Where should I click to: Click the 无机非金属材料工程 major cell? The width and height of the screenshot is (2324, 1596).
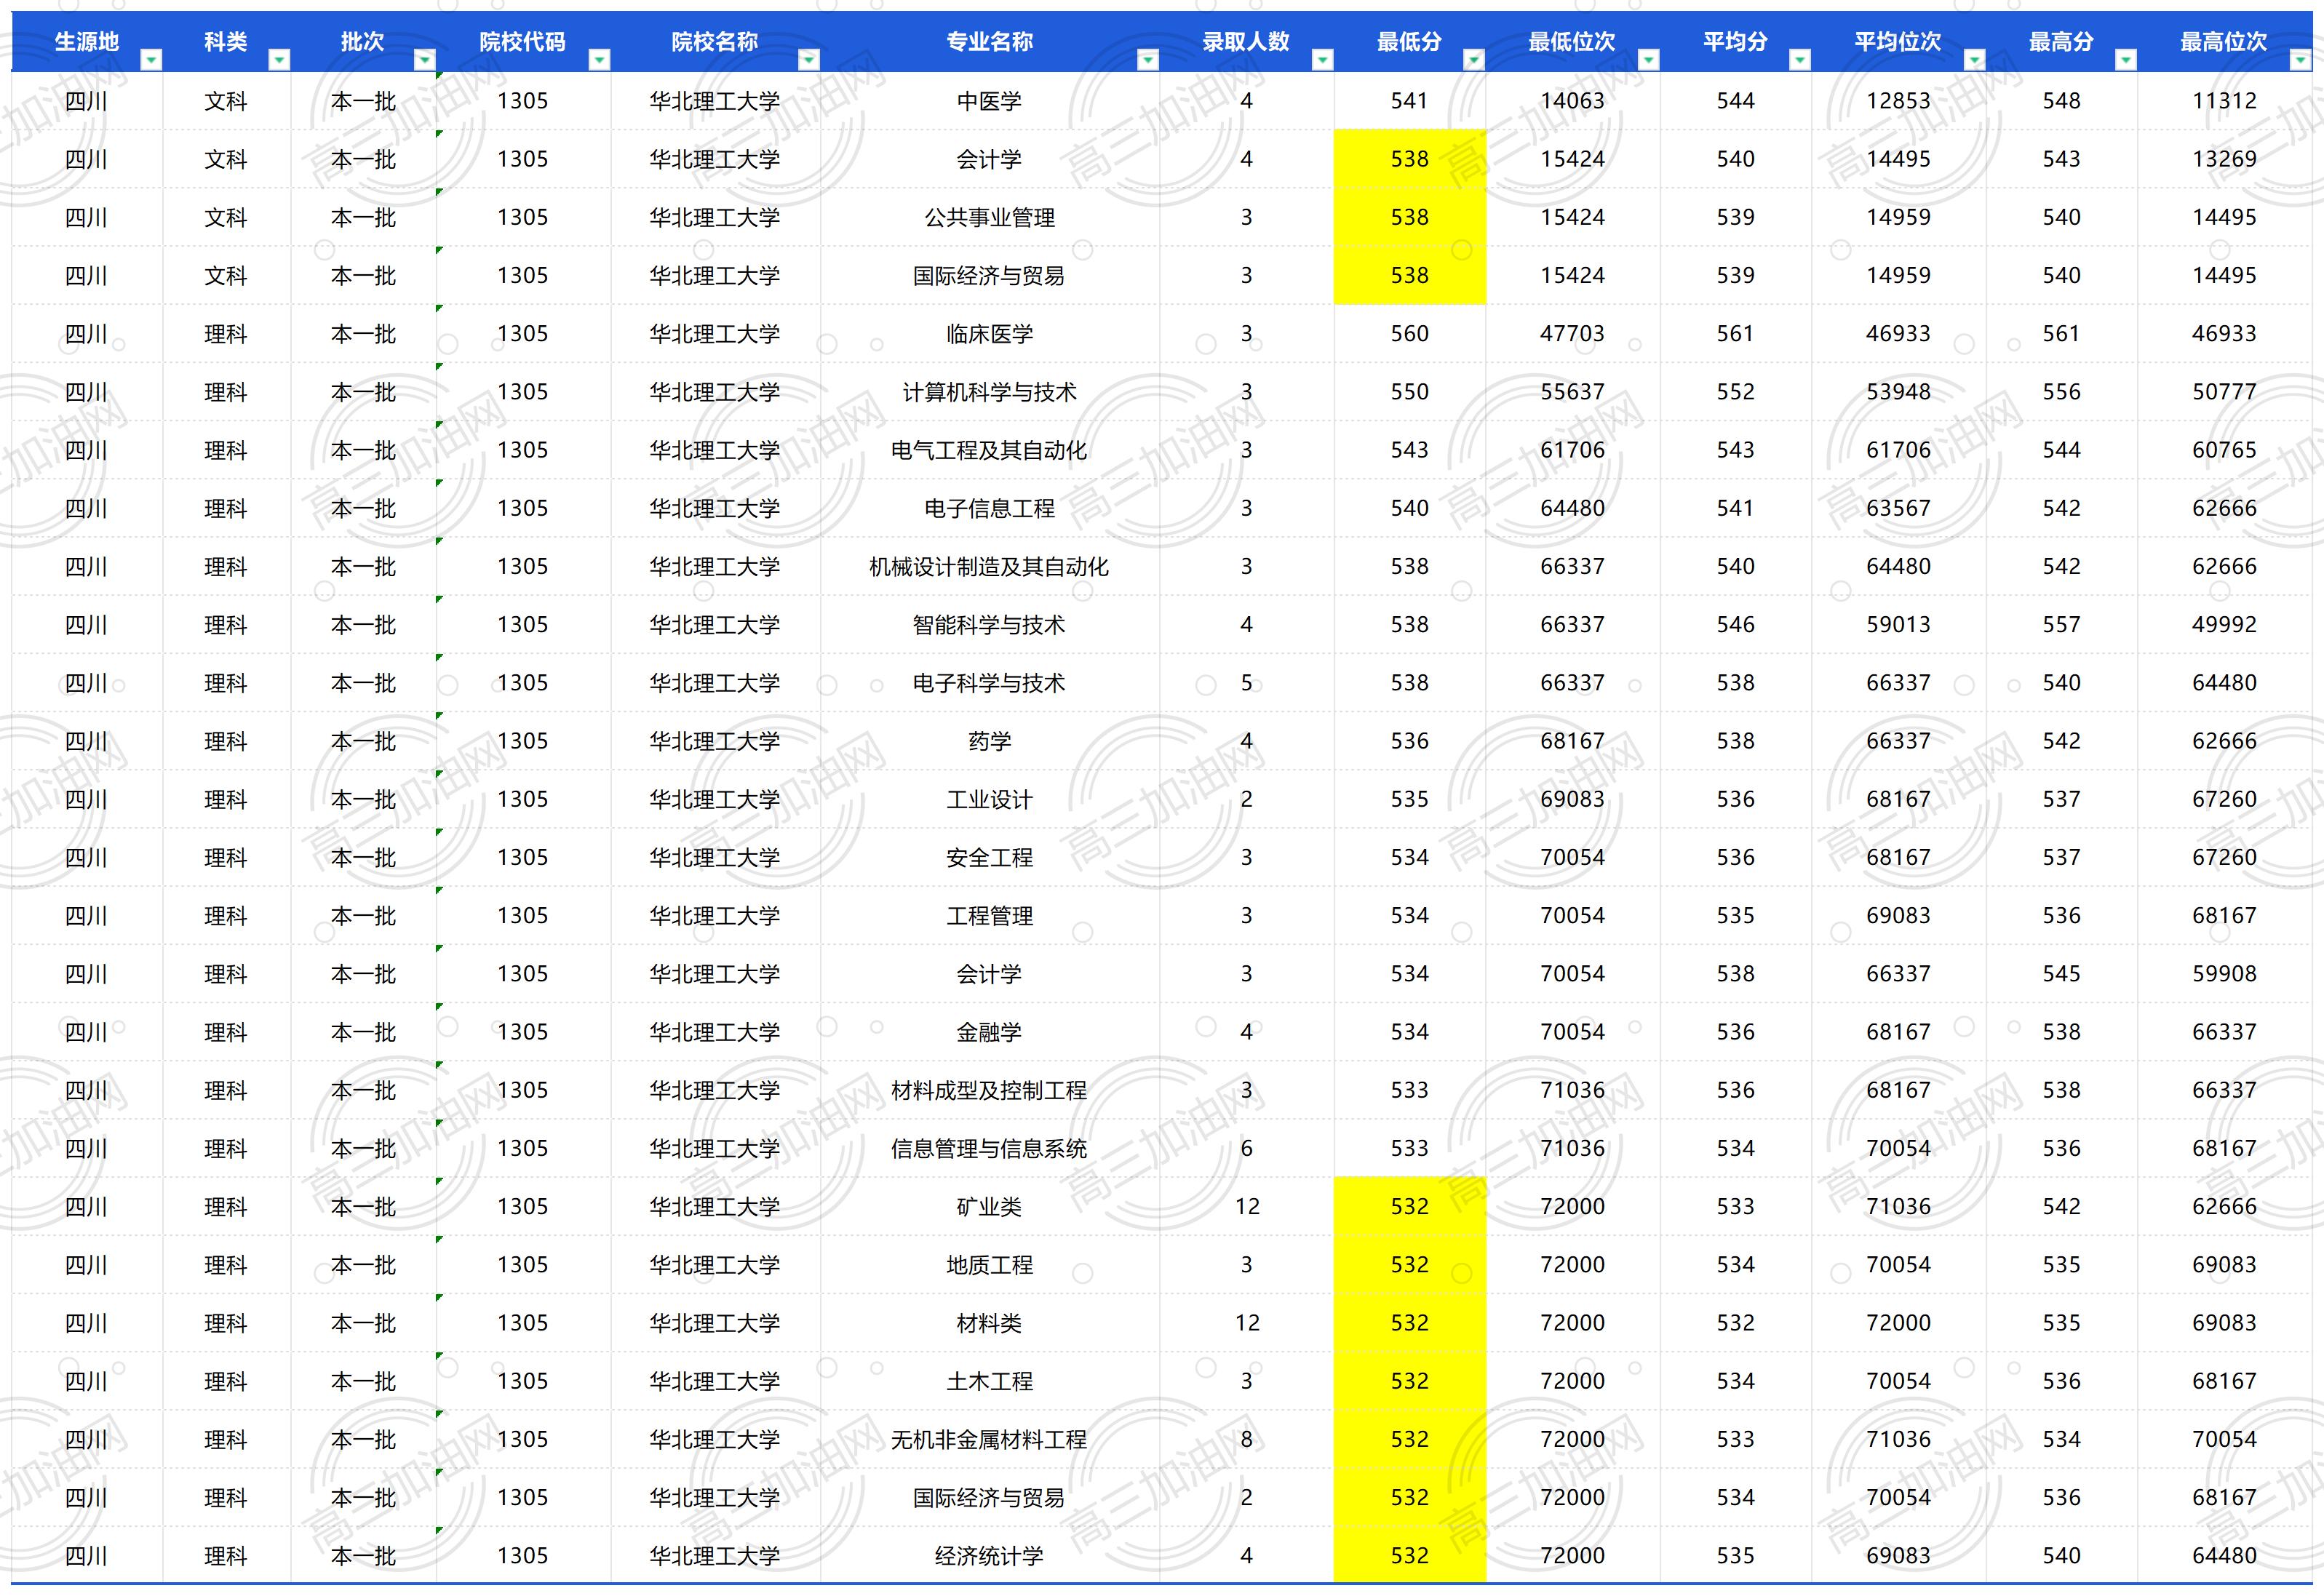(x=989, y=1439)
